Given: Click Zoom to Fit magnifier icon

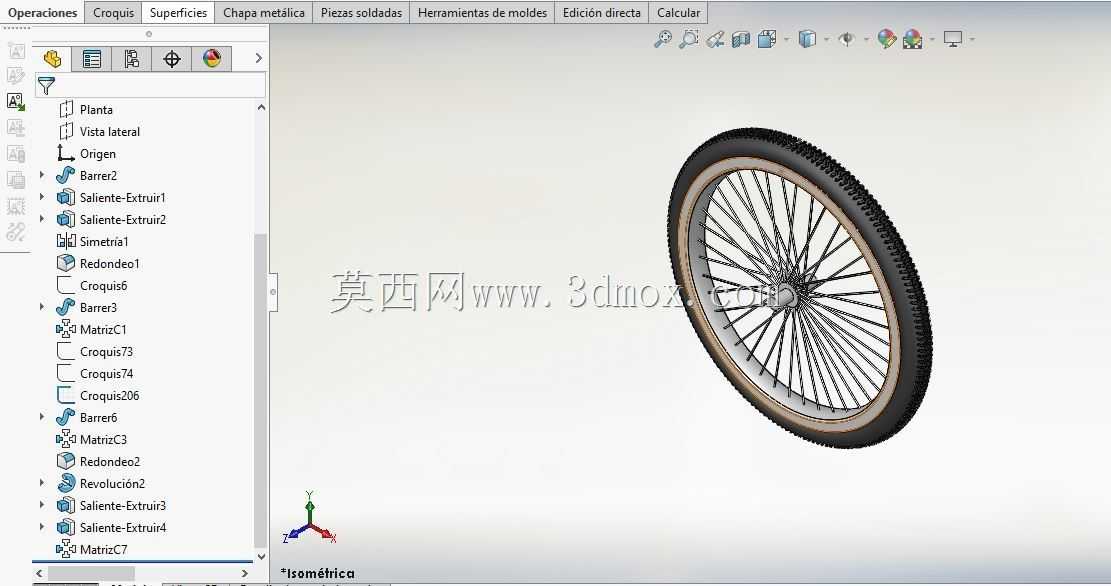Looking at the screenshot, I should pyautogui.click(x=662, y=39).
